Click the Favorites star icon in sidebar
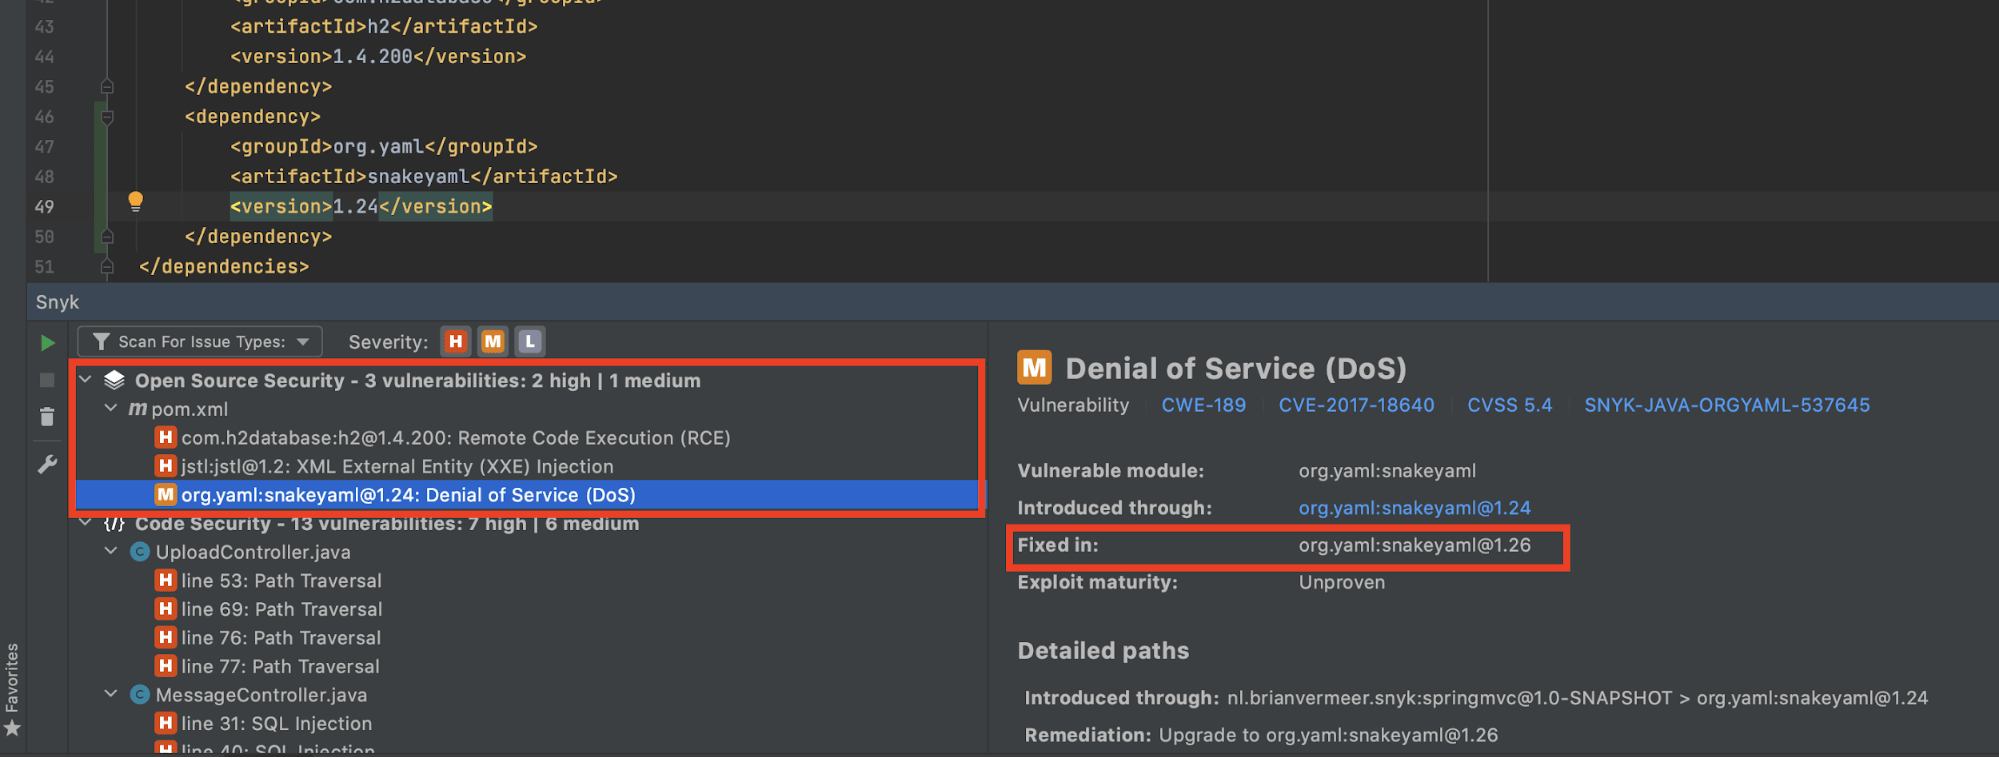Image resolution: width=1999 pixels, height=758 pixels. [x=12, y=728]
